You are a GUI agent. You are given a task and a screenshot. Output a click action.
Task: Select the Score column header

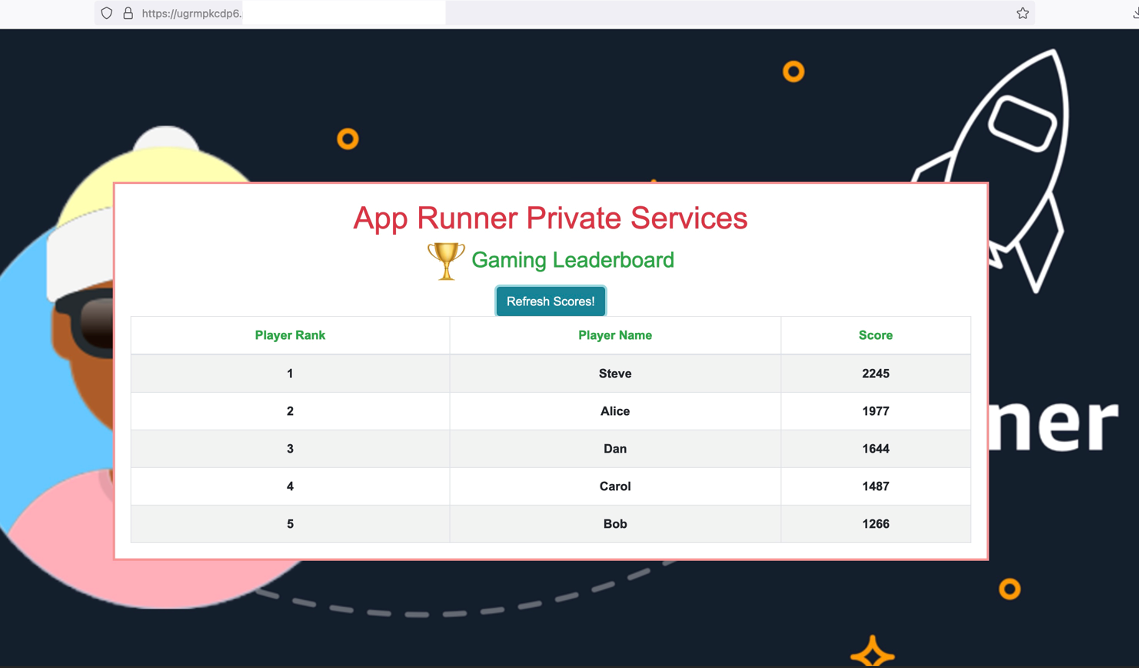click(875, 335)
